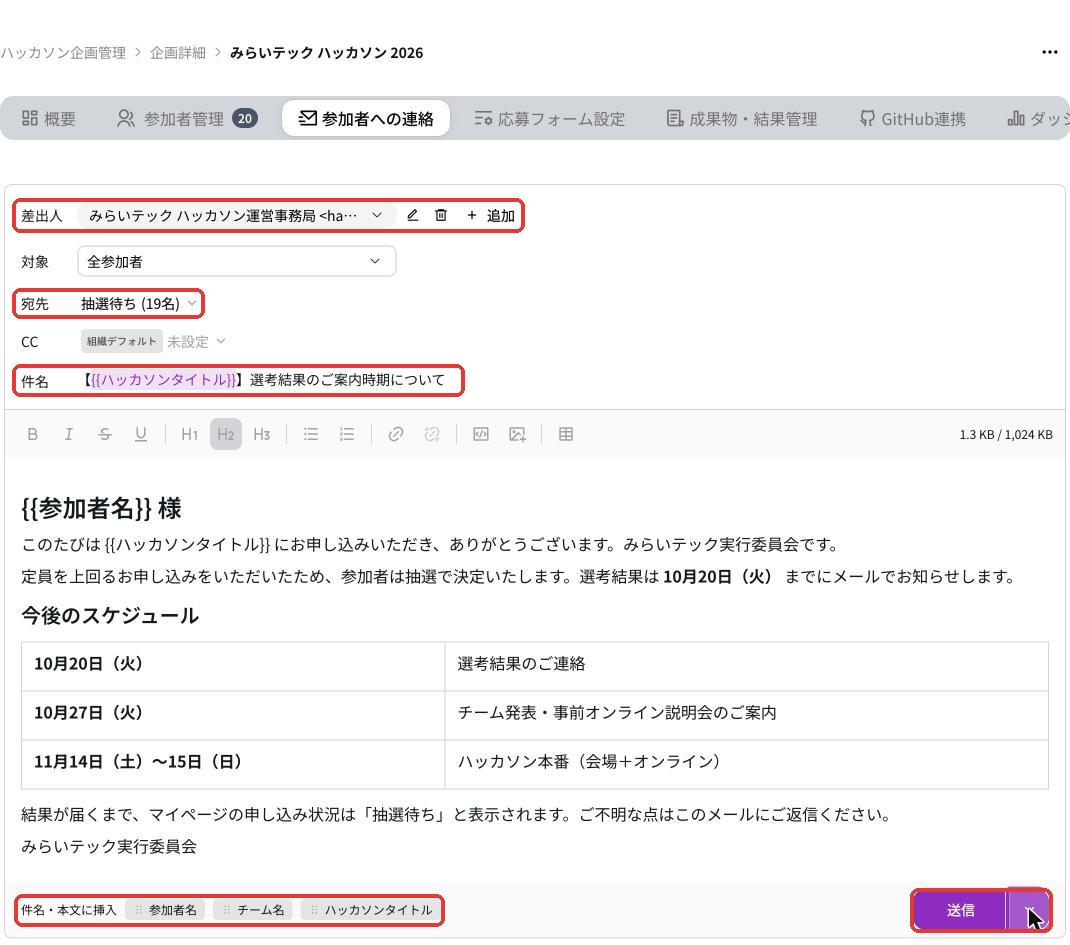Edit the sender with the pencil icon
Viewport: 1070px width, 945px height.
pos(412,216)
